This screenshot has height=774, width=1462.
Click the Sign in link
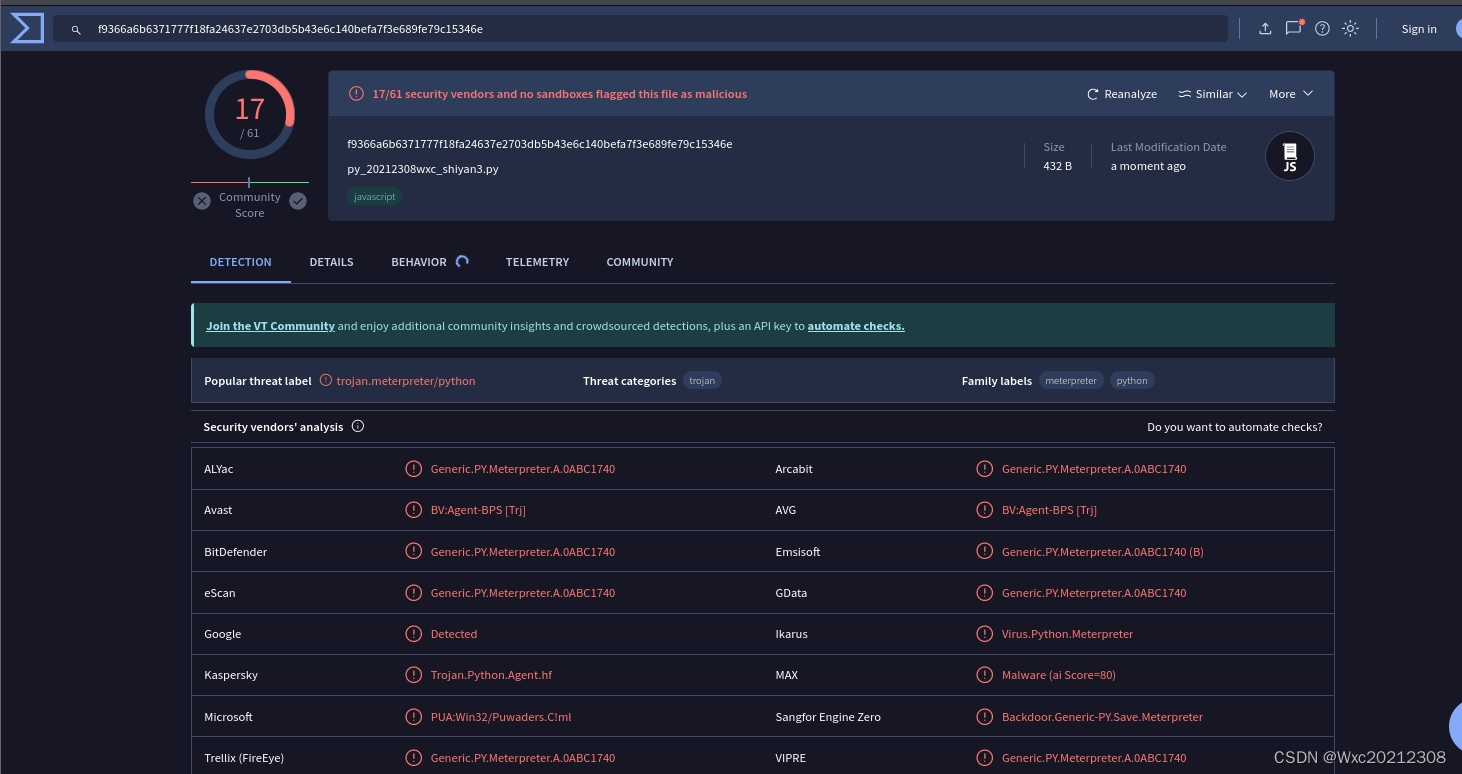tap(1419, 29)
